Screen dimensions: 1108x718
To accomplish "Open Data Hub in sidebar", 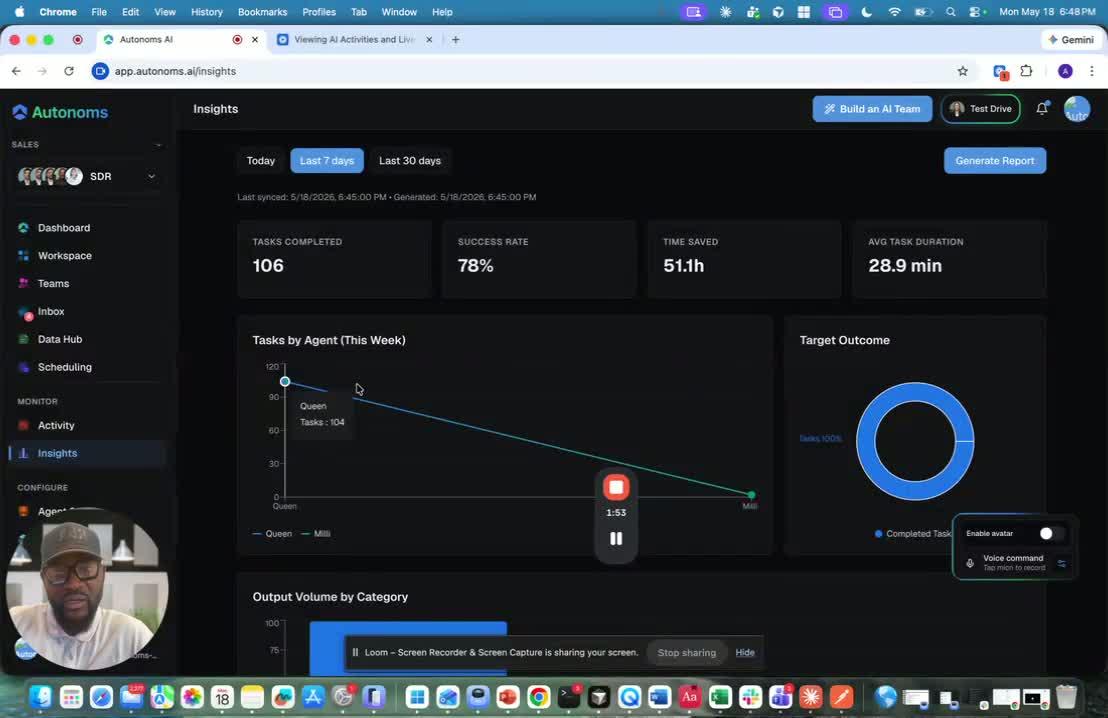I will [x=59, y=339].
